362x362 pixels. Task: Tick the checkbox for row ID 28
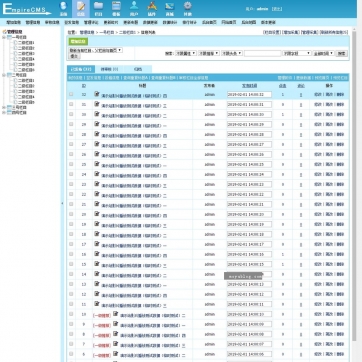click(x=71, y=134)
